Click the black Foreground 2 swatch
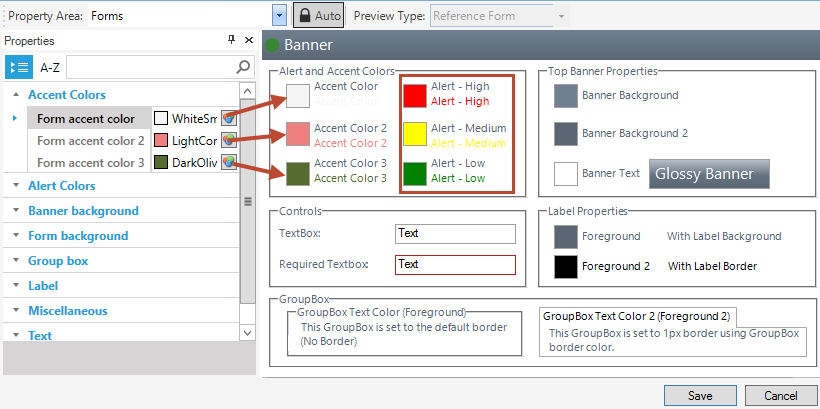Viewport: 820px width, 409px height. [x=566, y=267]
